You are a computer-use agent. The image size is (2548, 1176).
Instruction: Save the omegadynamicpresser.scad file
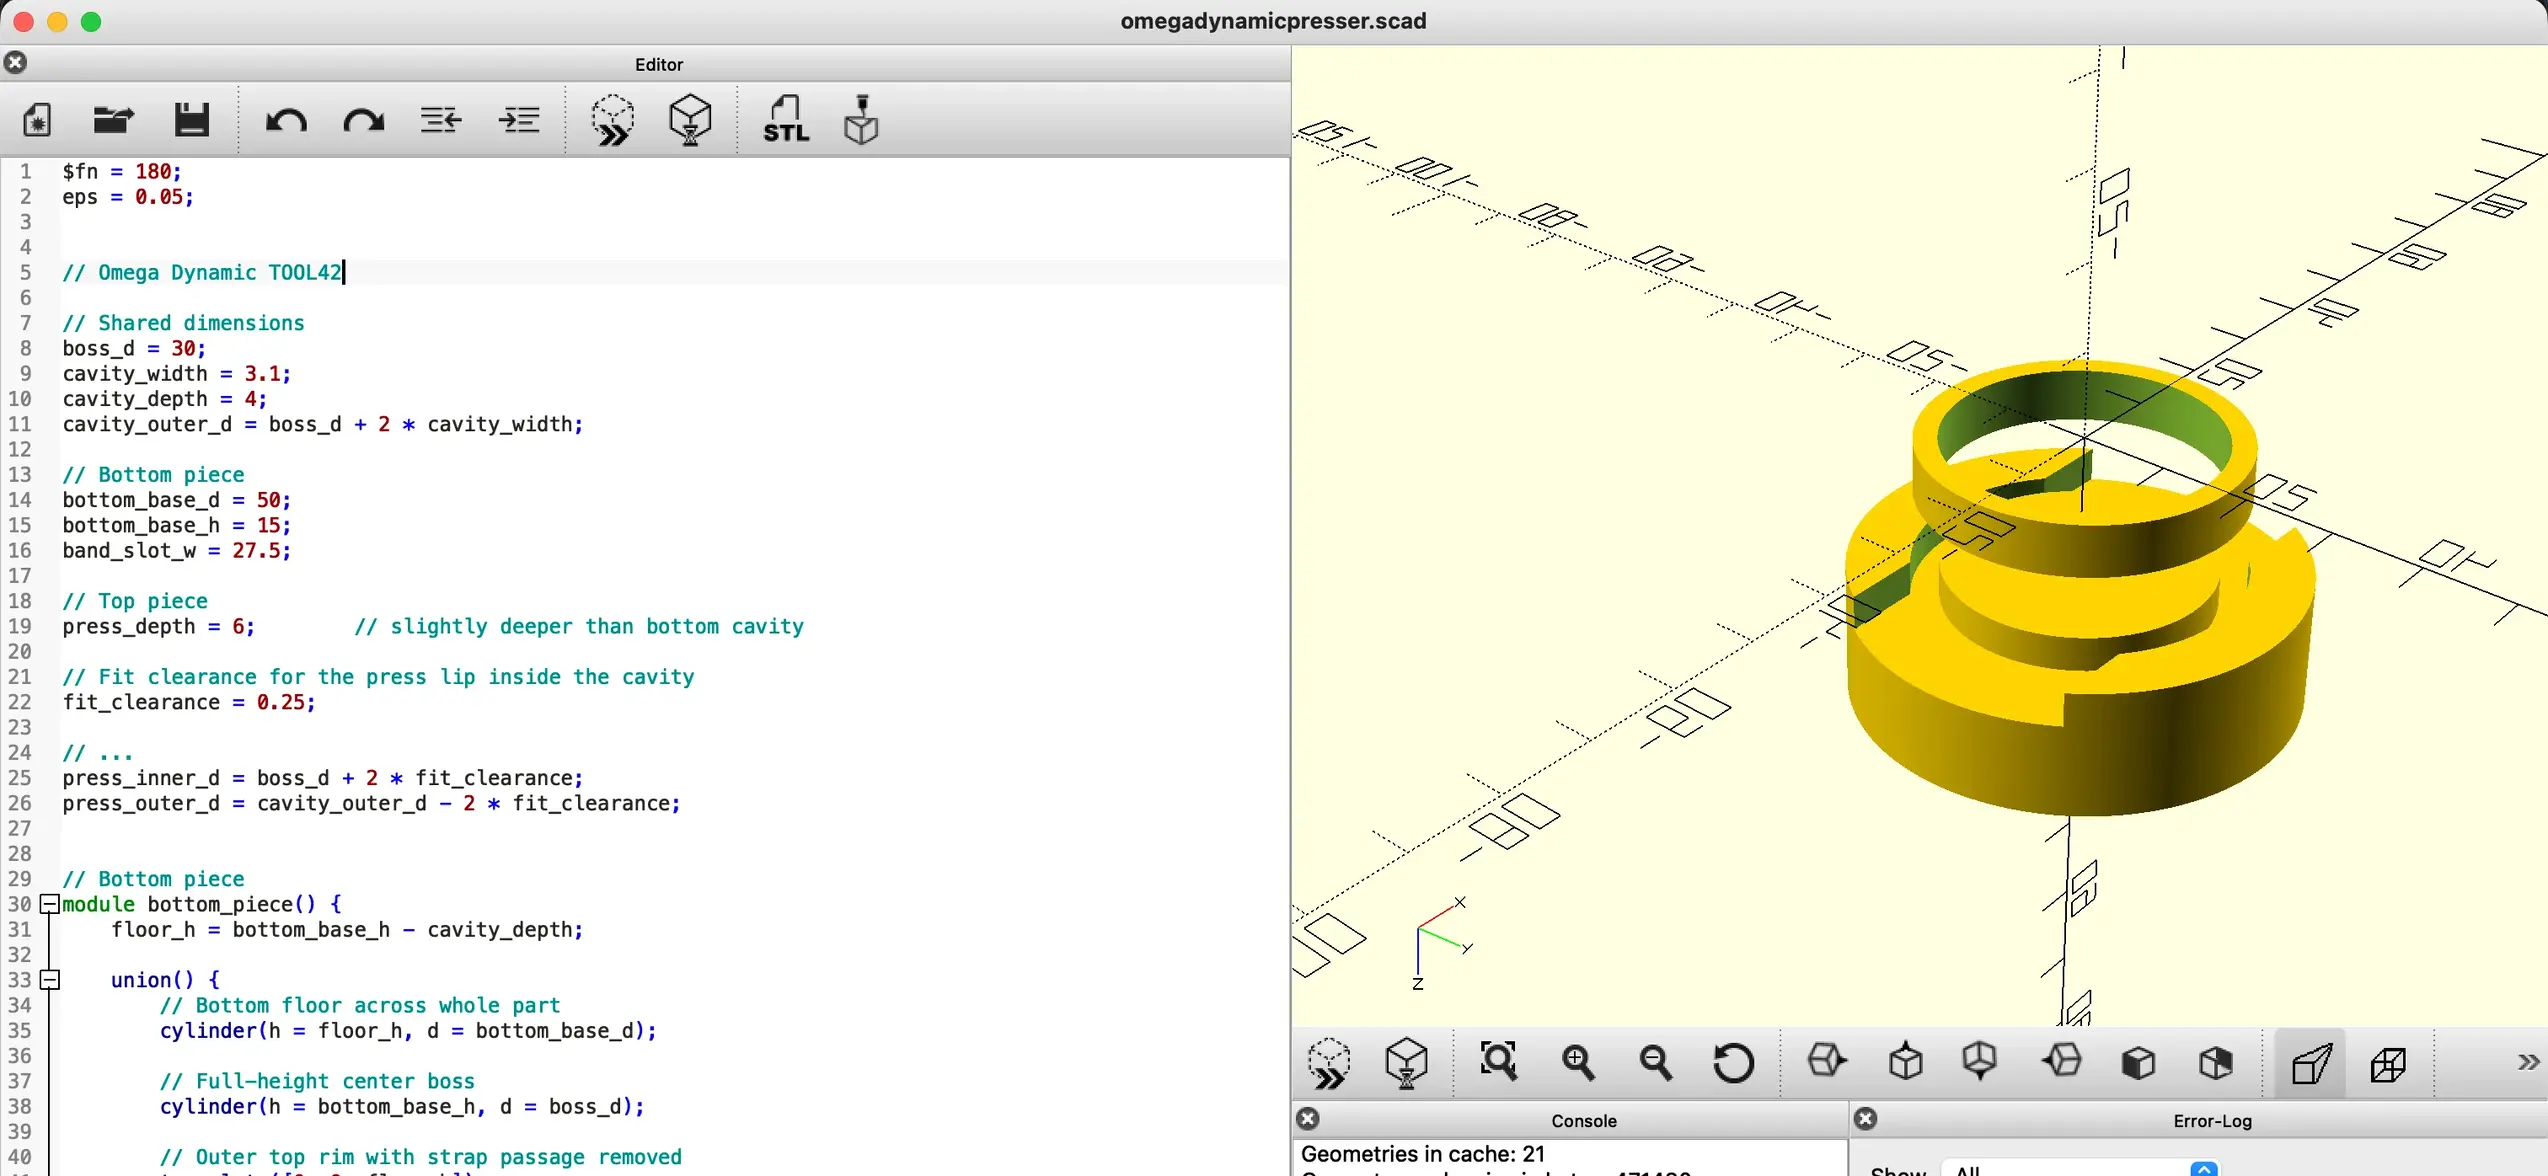pos(192,119)
